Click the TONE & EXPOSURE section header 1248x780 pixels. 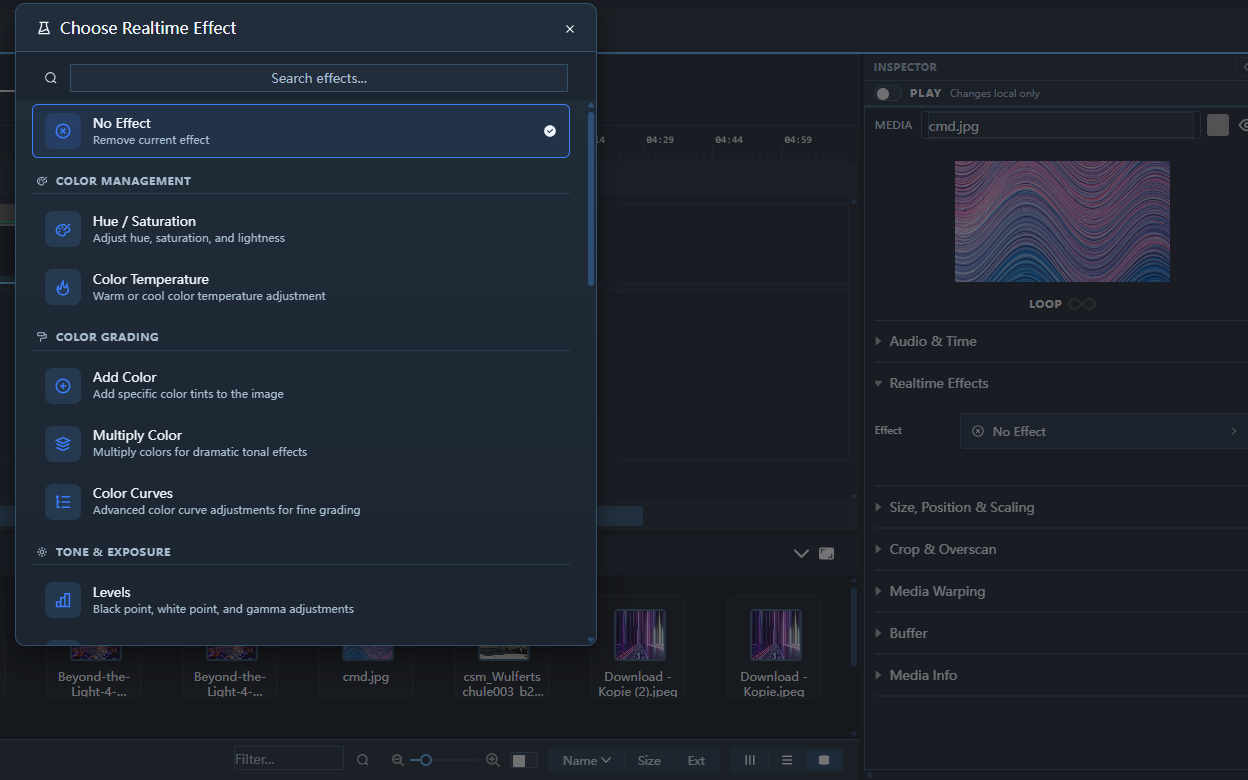pyautogui.click(x=113, y=552)
